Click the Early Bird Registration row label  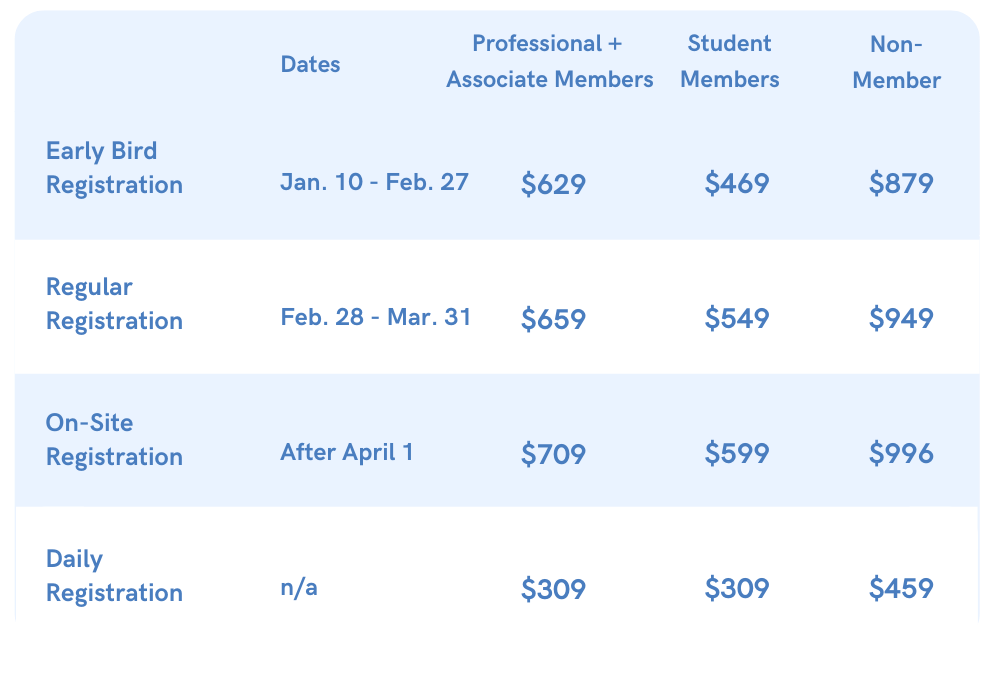(114, 168)
